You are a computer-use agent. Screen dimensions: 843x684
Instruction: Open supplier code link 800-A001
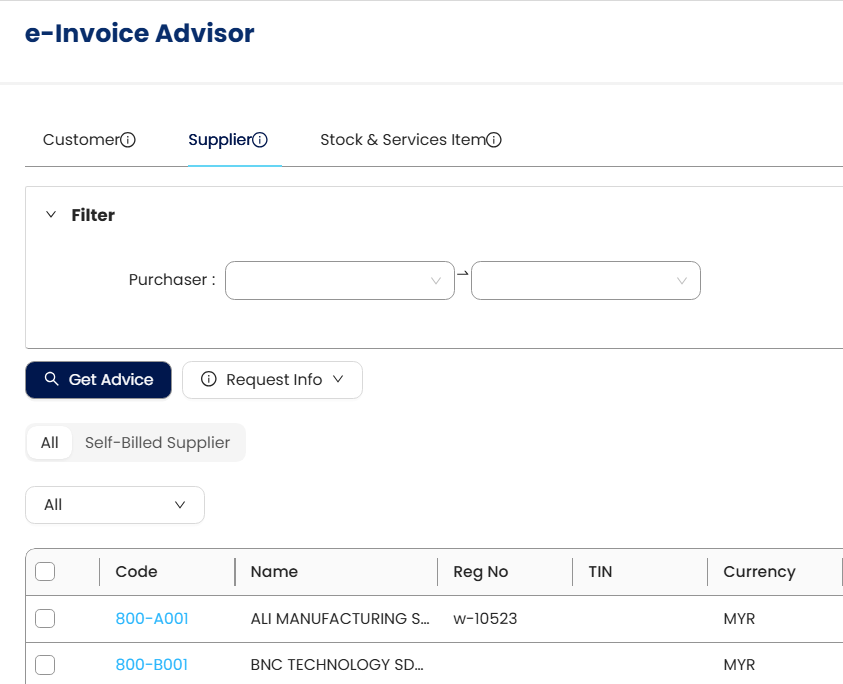click(152, 619)
